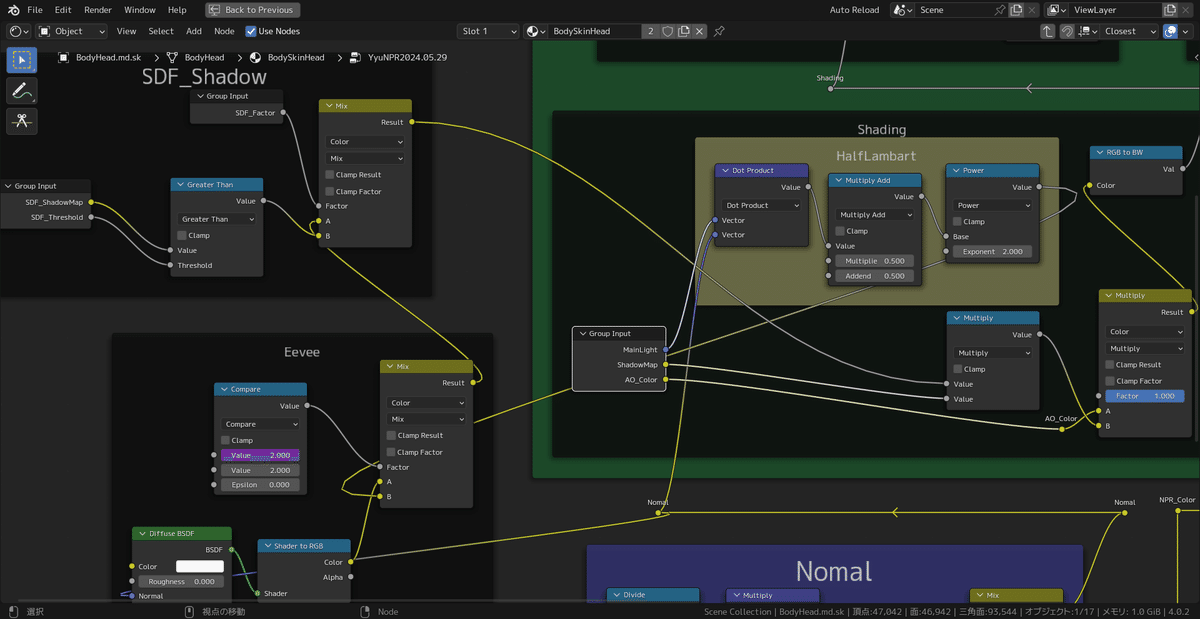Click the white Color swatch on Diffuse BSDF

pos(199,566)
